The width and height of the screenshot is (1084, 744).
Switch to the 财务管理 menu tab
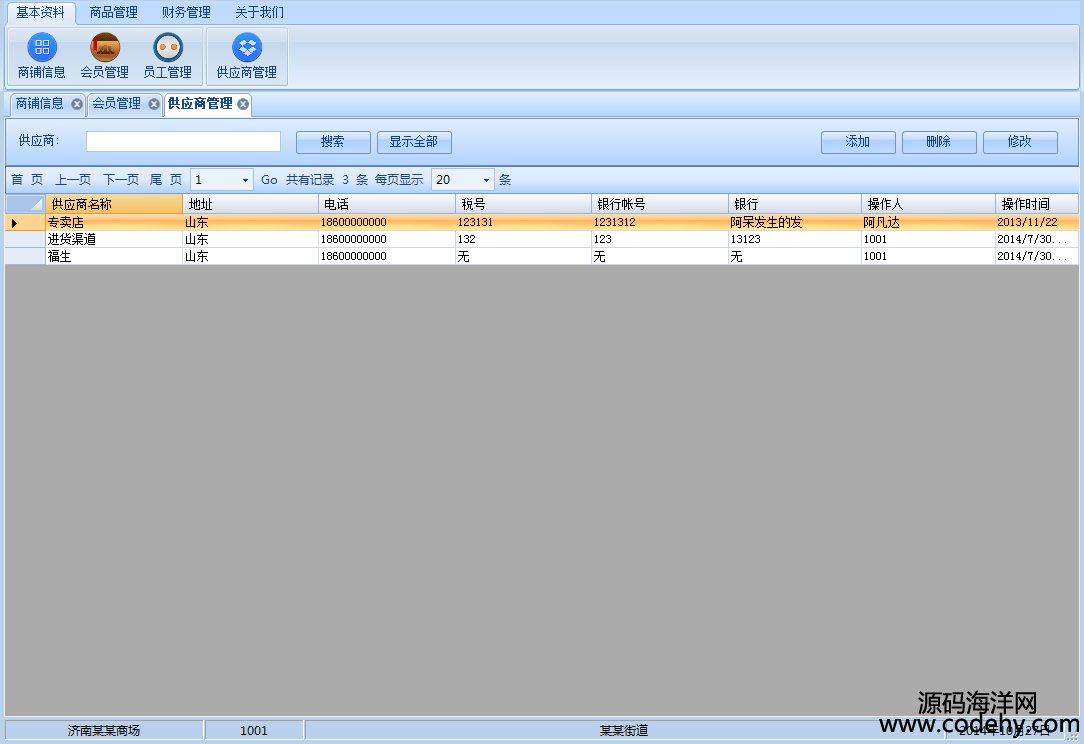186,13
